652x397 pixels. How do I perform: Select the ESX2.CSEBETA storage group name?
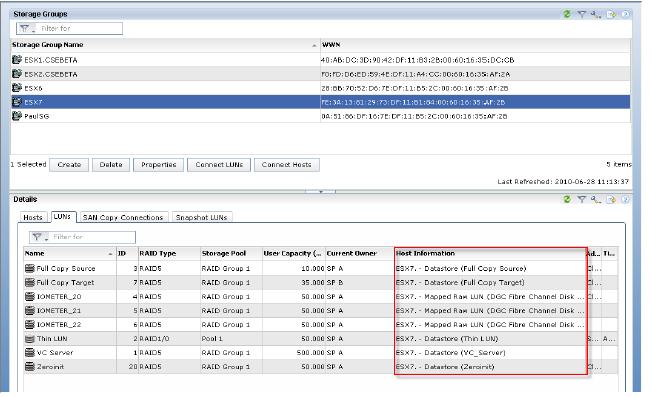click(51, 74)
